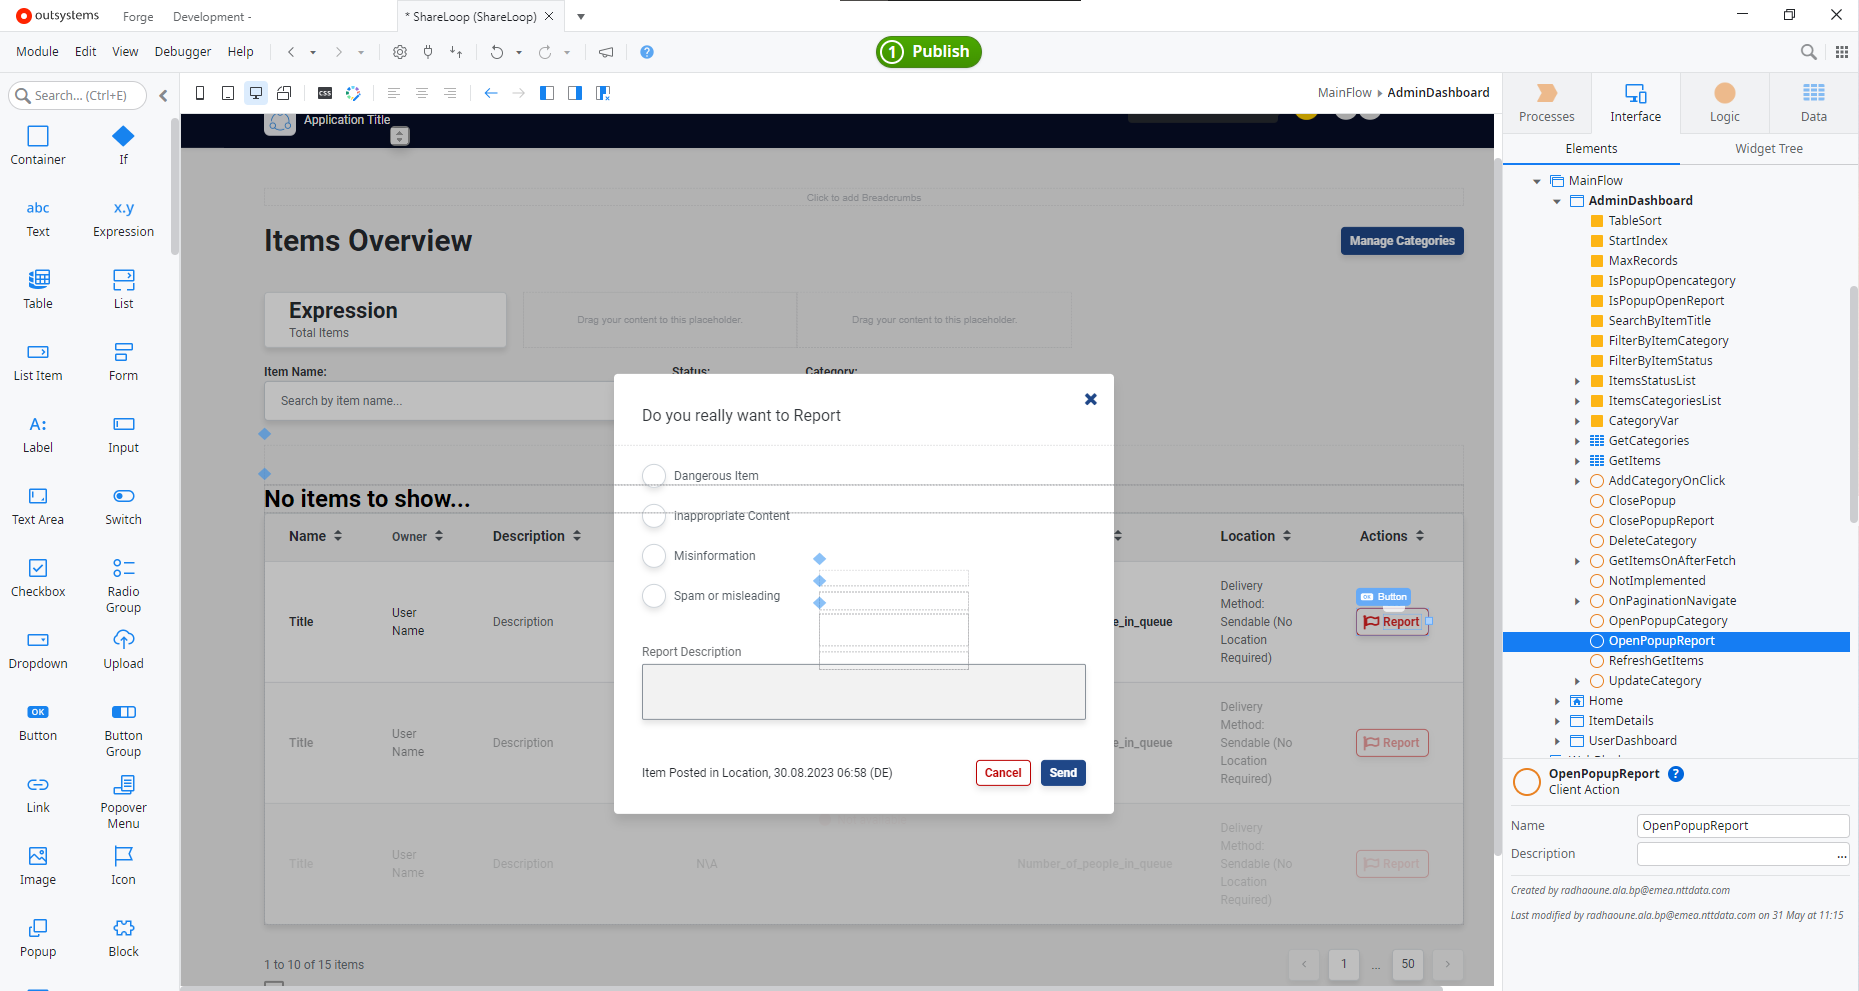Pick the Table widget icon

click(x=38, y=279)
